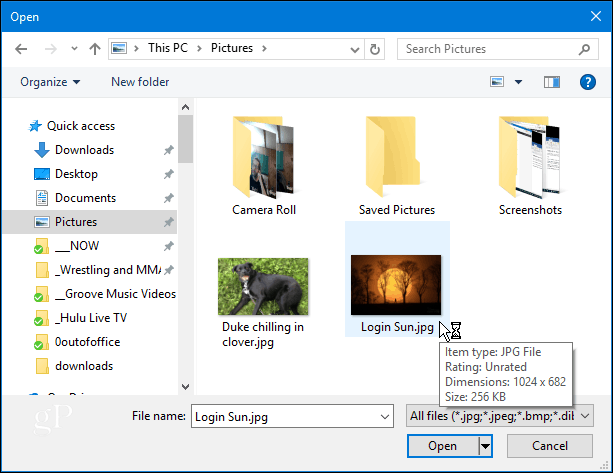Click the pin icon beside Downloads
Image resolution: width=613 pixels, height=473 pixels.
click(168, 150)
